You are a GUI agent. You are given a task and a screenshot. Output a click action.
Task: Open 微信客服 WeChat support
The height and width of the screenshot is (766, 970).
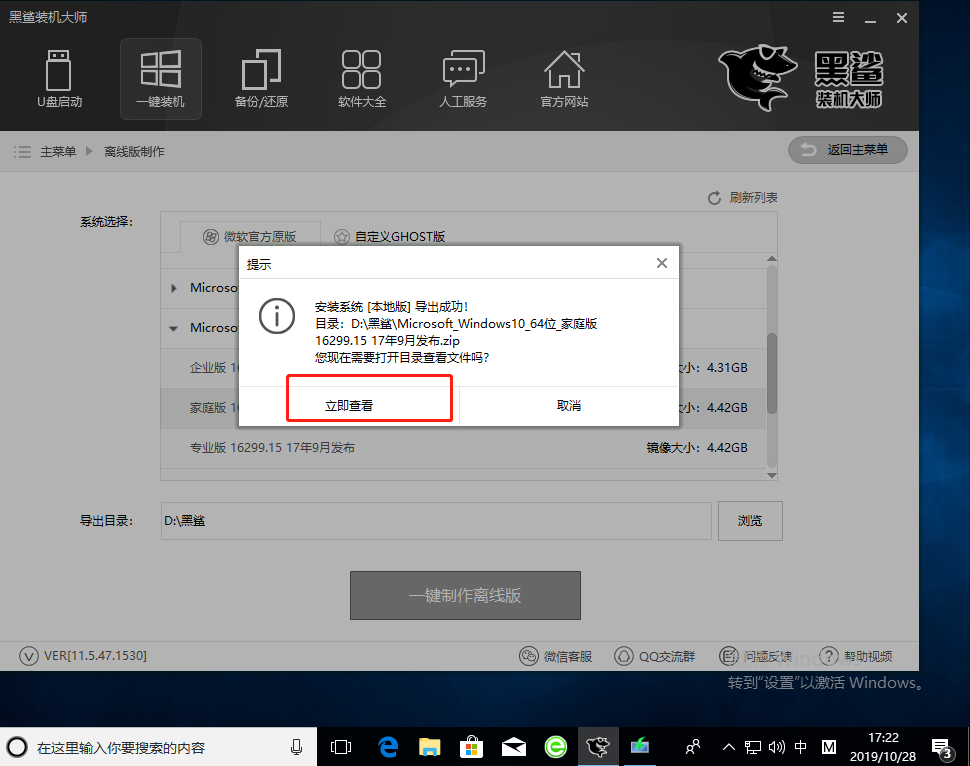click(556, 656)
